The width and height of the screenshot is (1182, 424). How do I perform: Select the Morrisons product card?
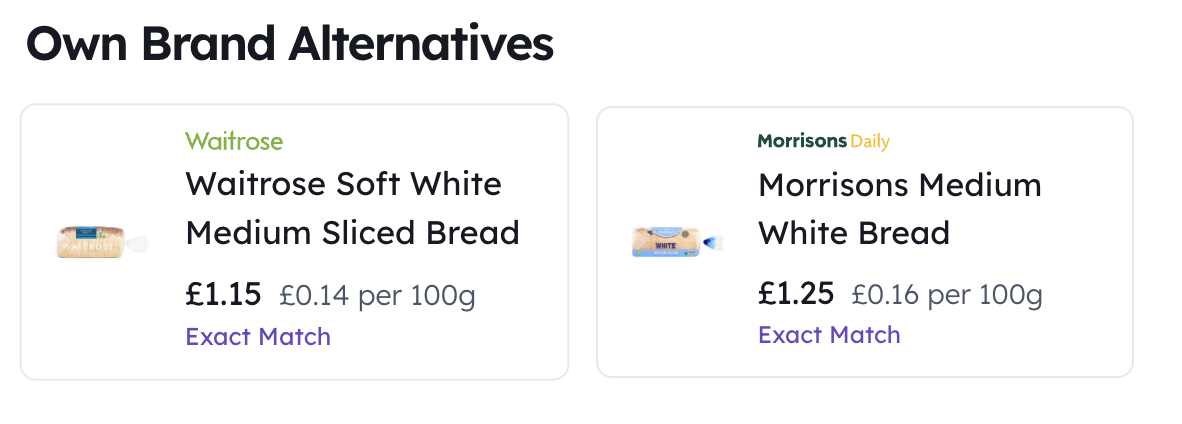point(865,241)
